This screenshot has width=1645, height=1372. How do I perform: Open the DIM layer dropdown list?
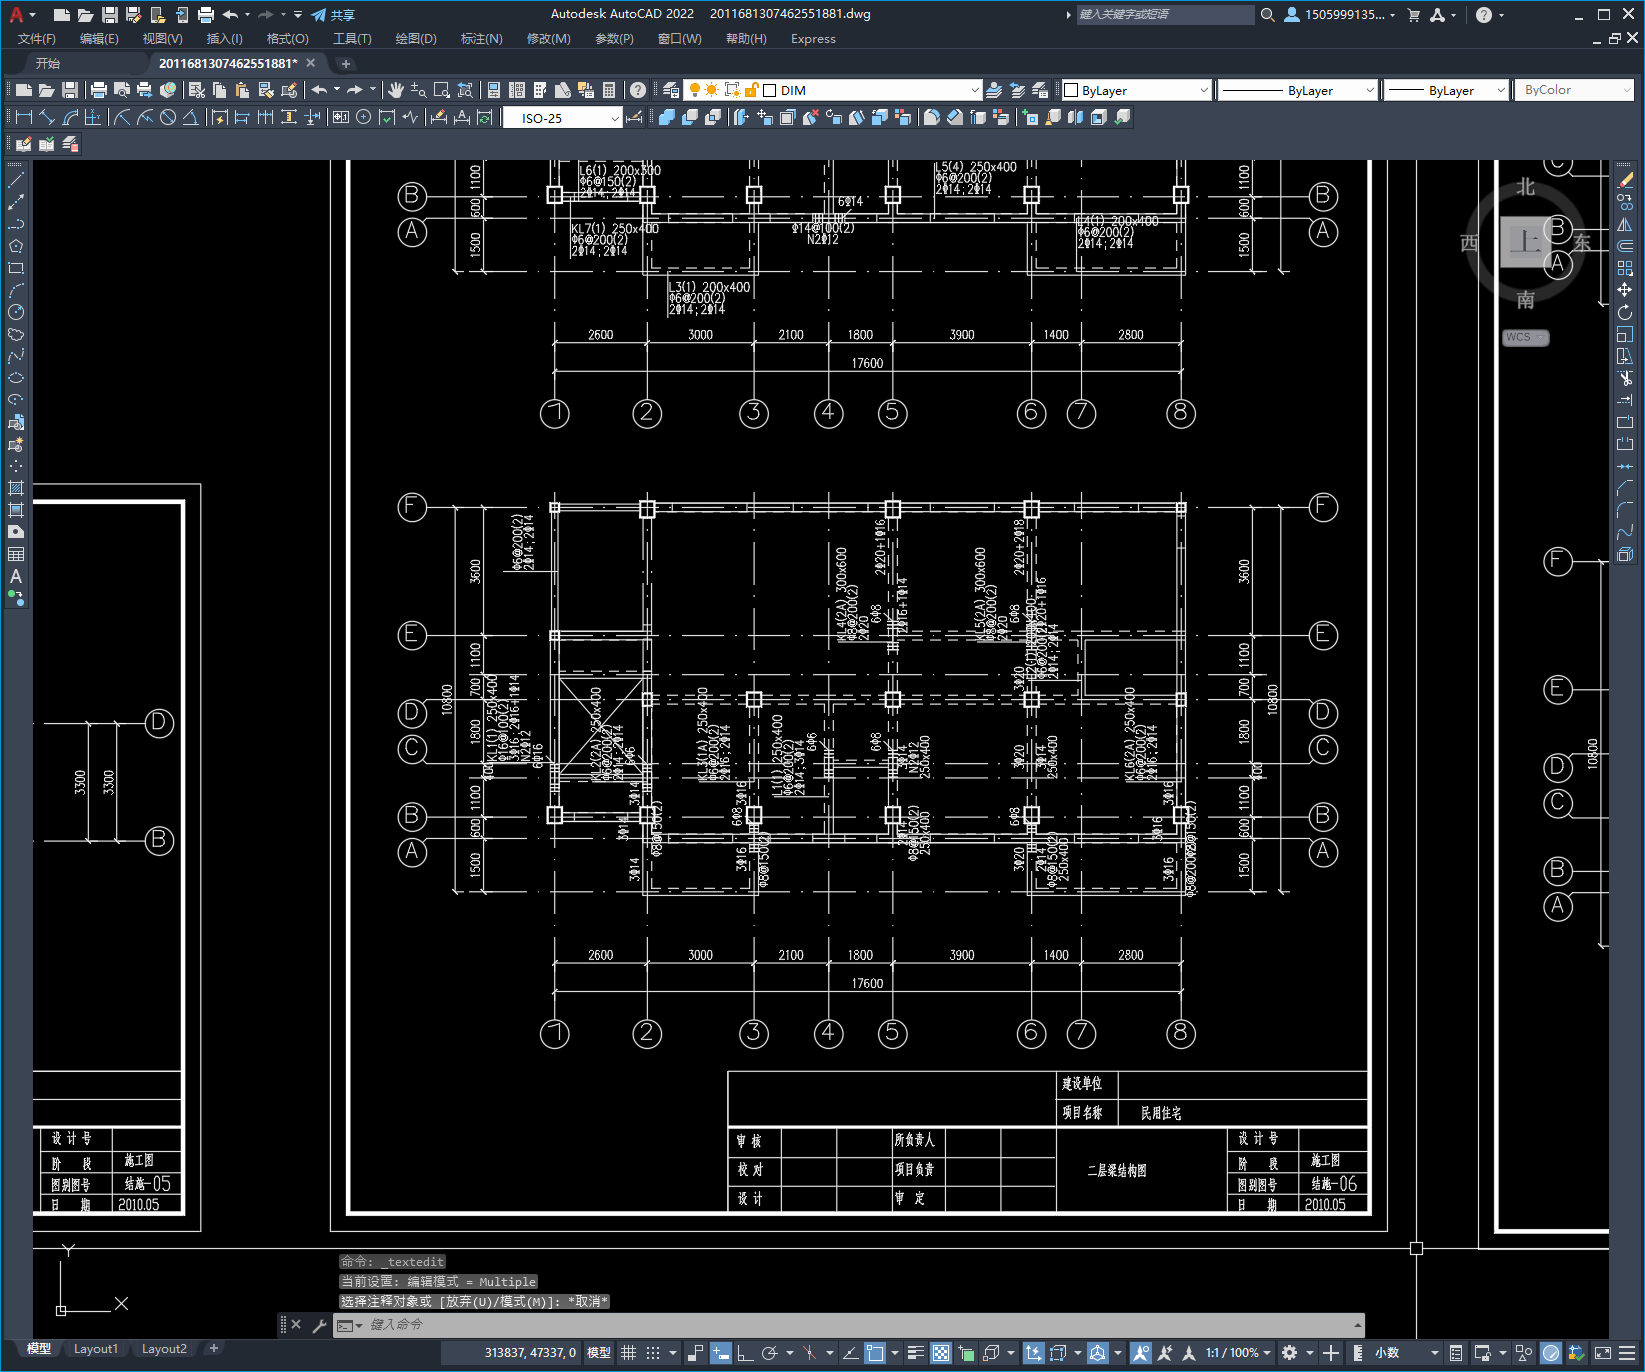pos(975,90)
